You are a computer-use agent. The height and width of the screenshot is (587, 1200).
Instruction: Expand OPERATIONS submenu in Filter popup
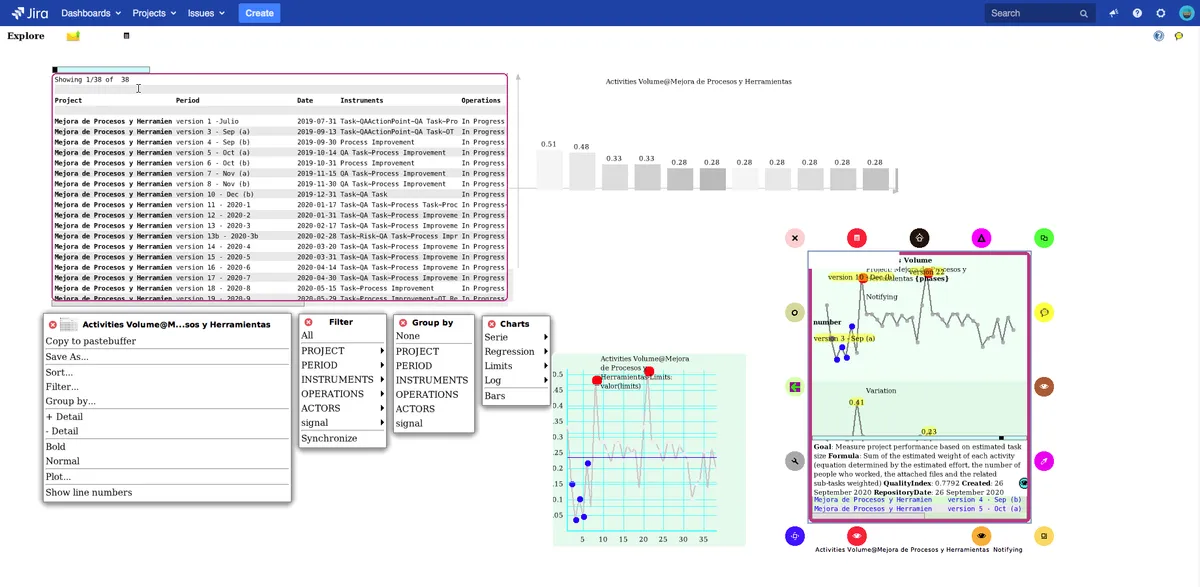[343, 394]
